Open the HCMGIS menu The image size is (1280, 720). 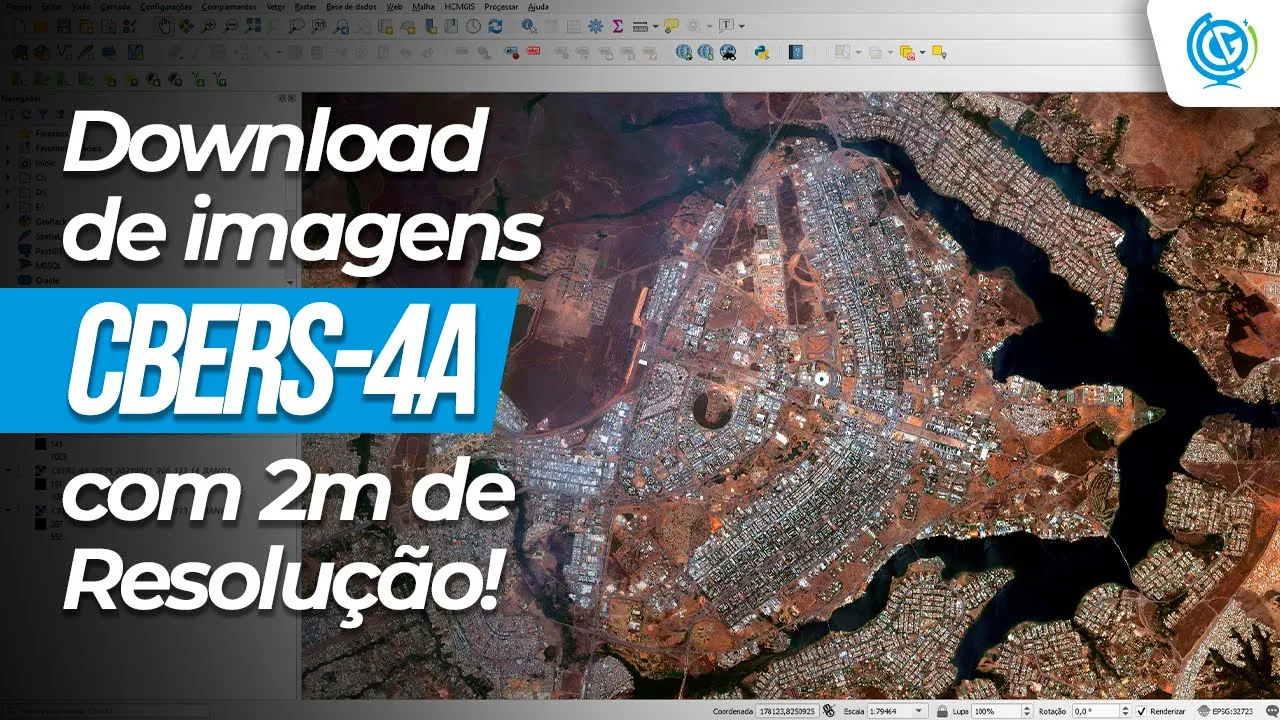tap(460, 7)
